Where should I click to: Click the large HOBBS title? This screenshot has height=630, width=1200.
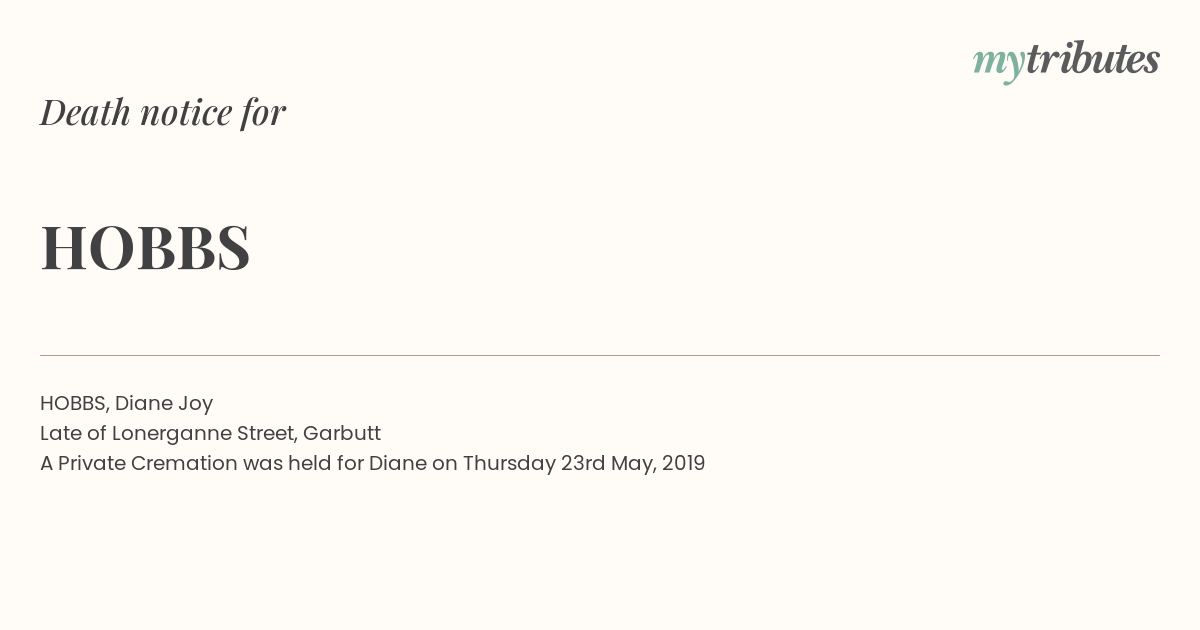pyautogui.click(x=145, y=247)
